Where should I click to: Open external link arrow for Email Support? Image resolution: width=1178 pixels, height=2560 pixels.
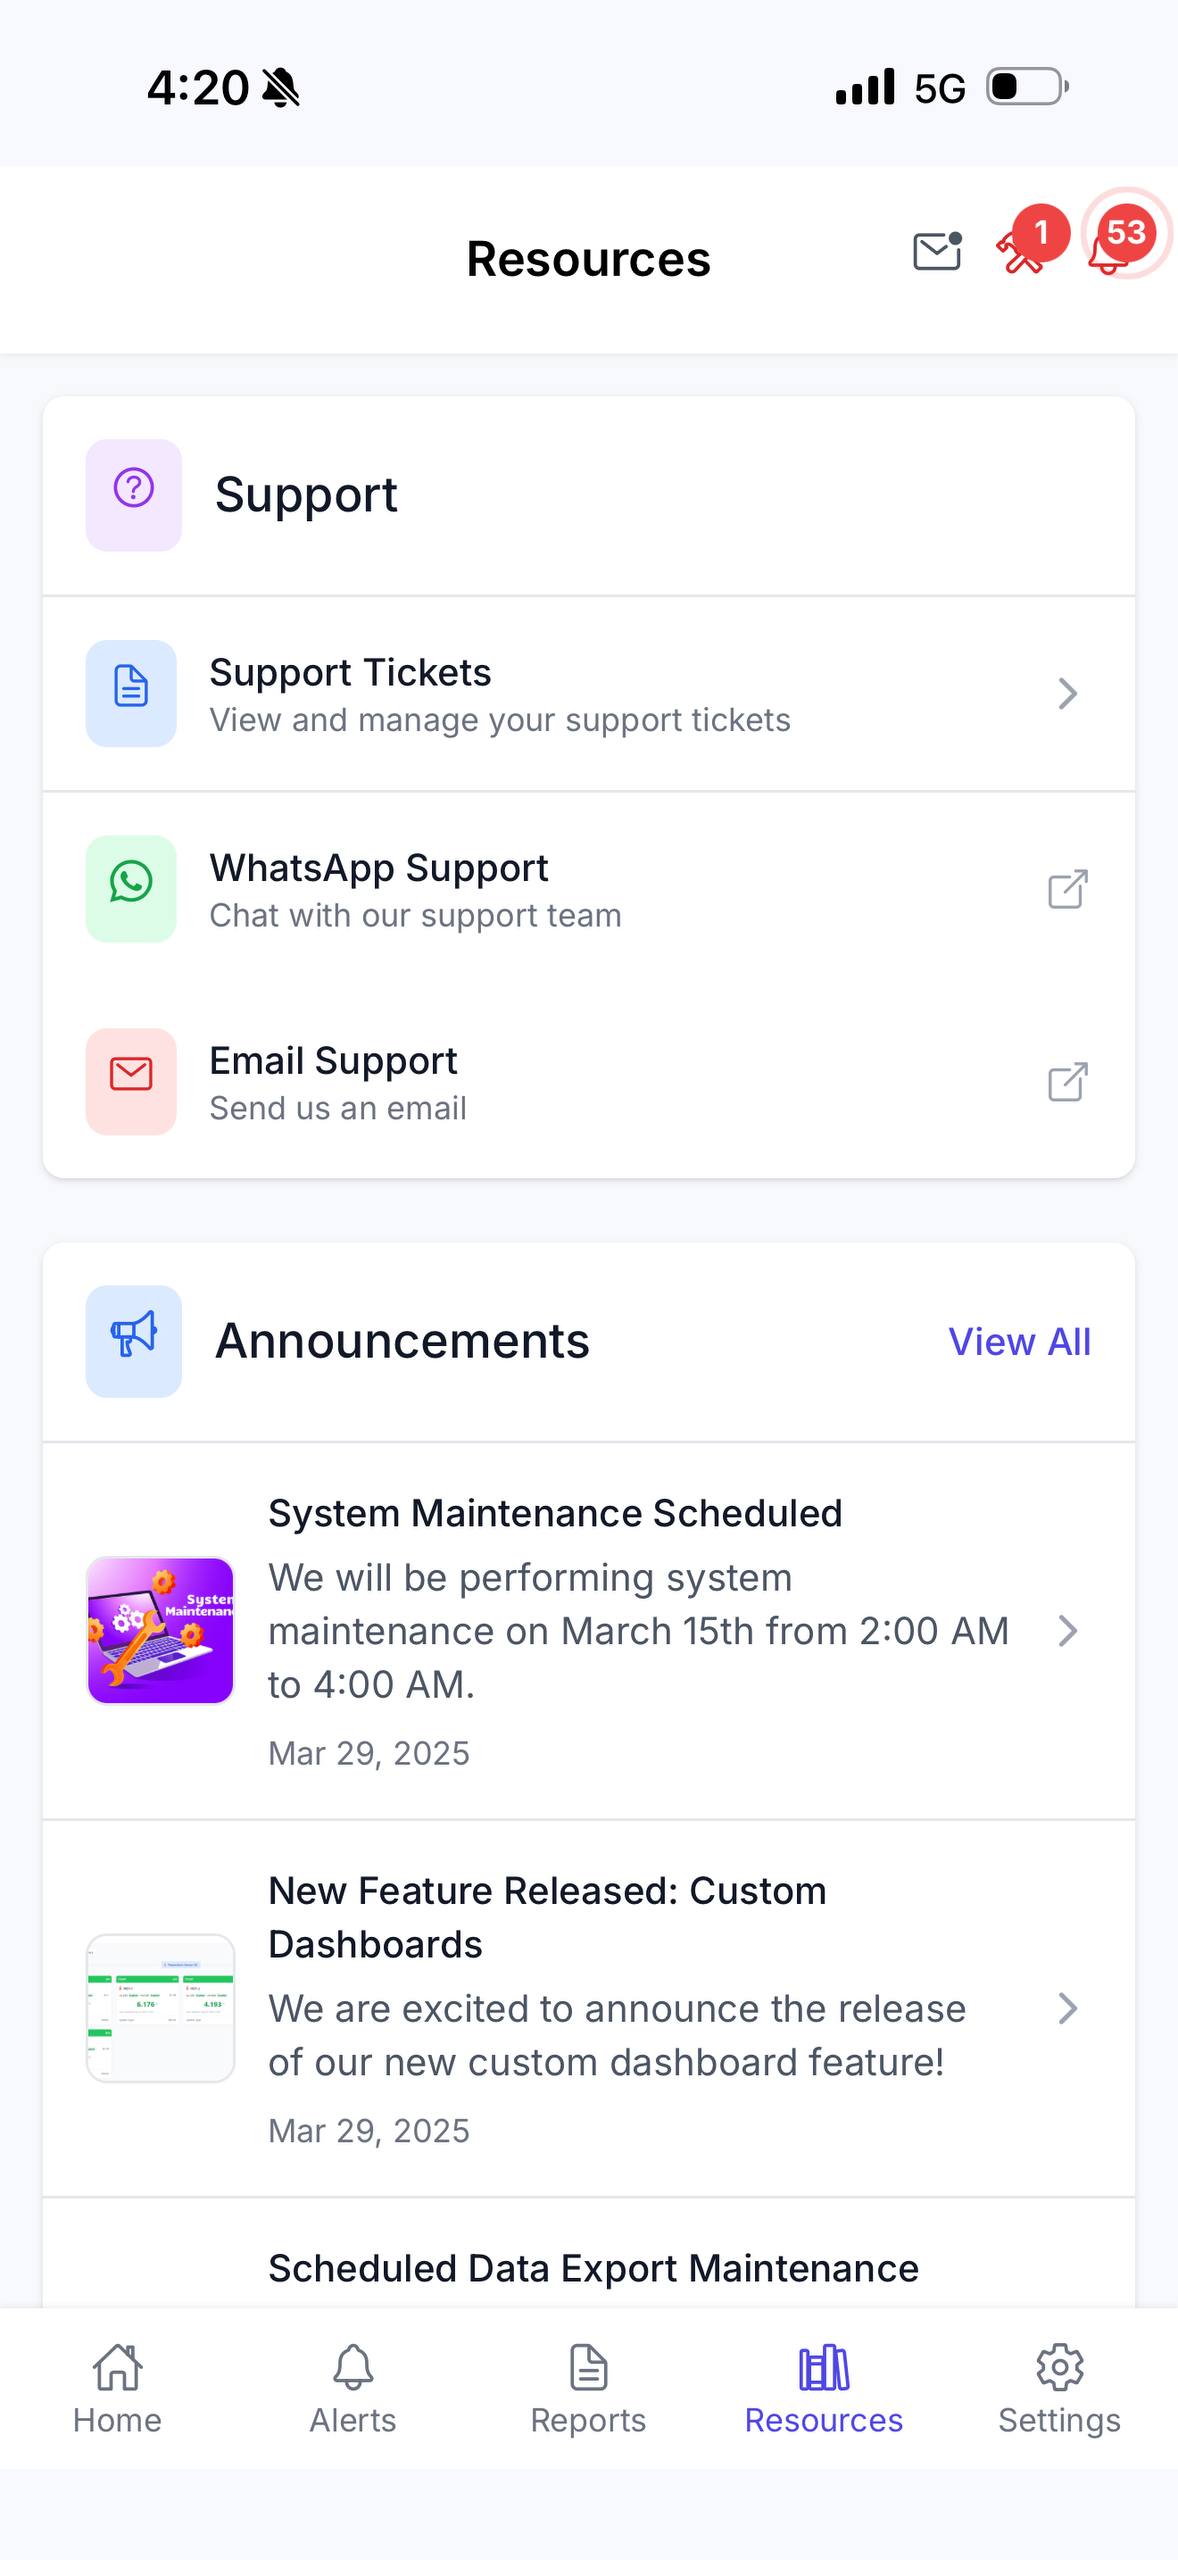[1067, 1081]
